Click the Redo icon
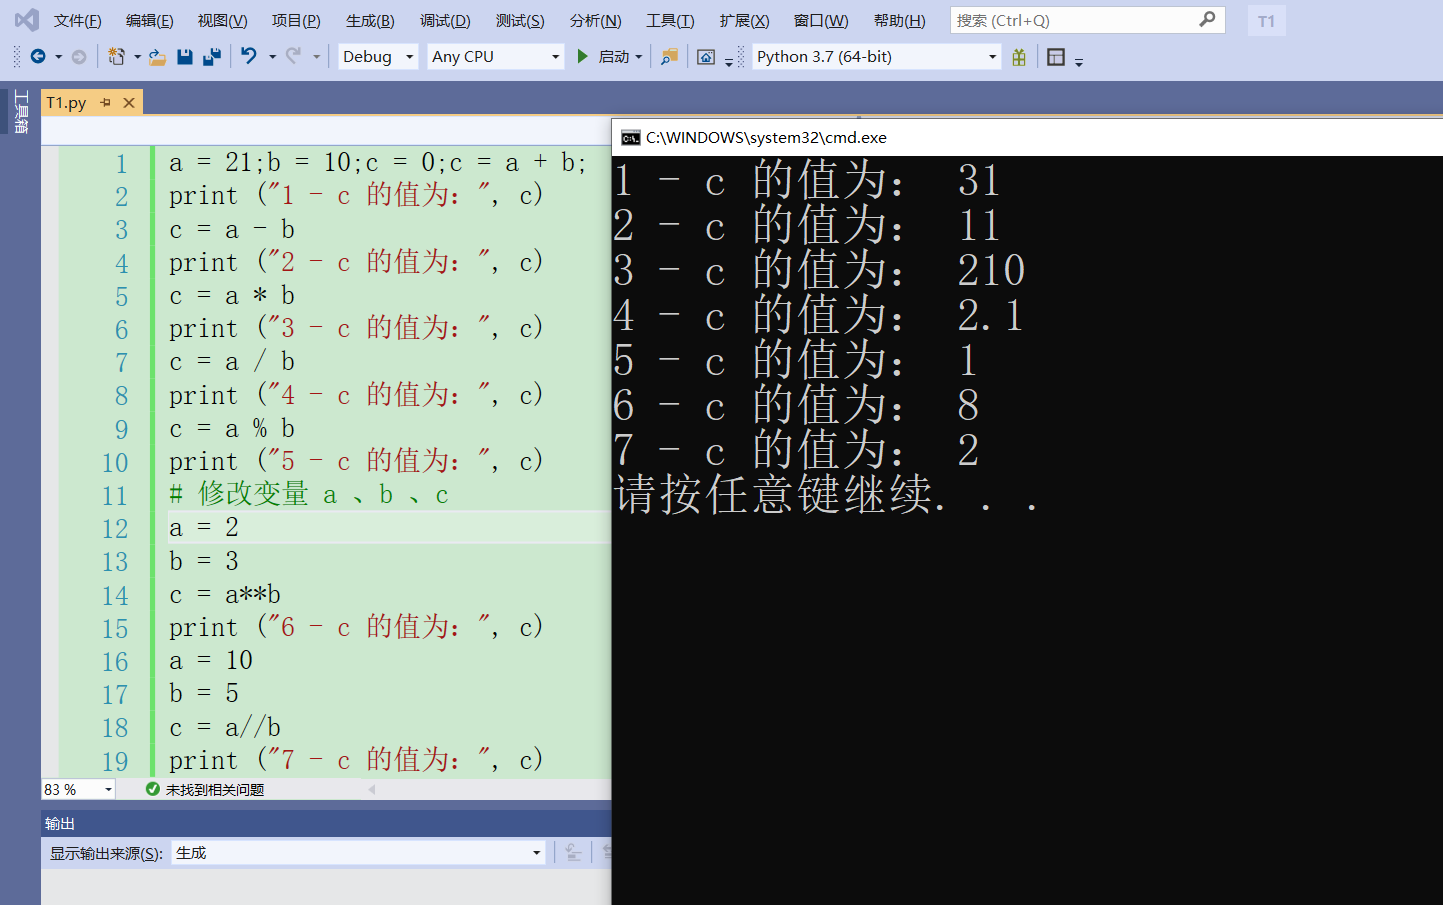Image resolution: width=1443 pixels, height=905 pixels. click(x=291, y=57)
